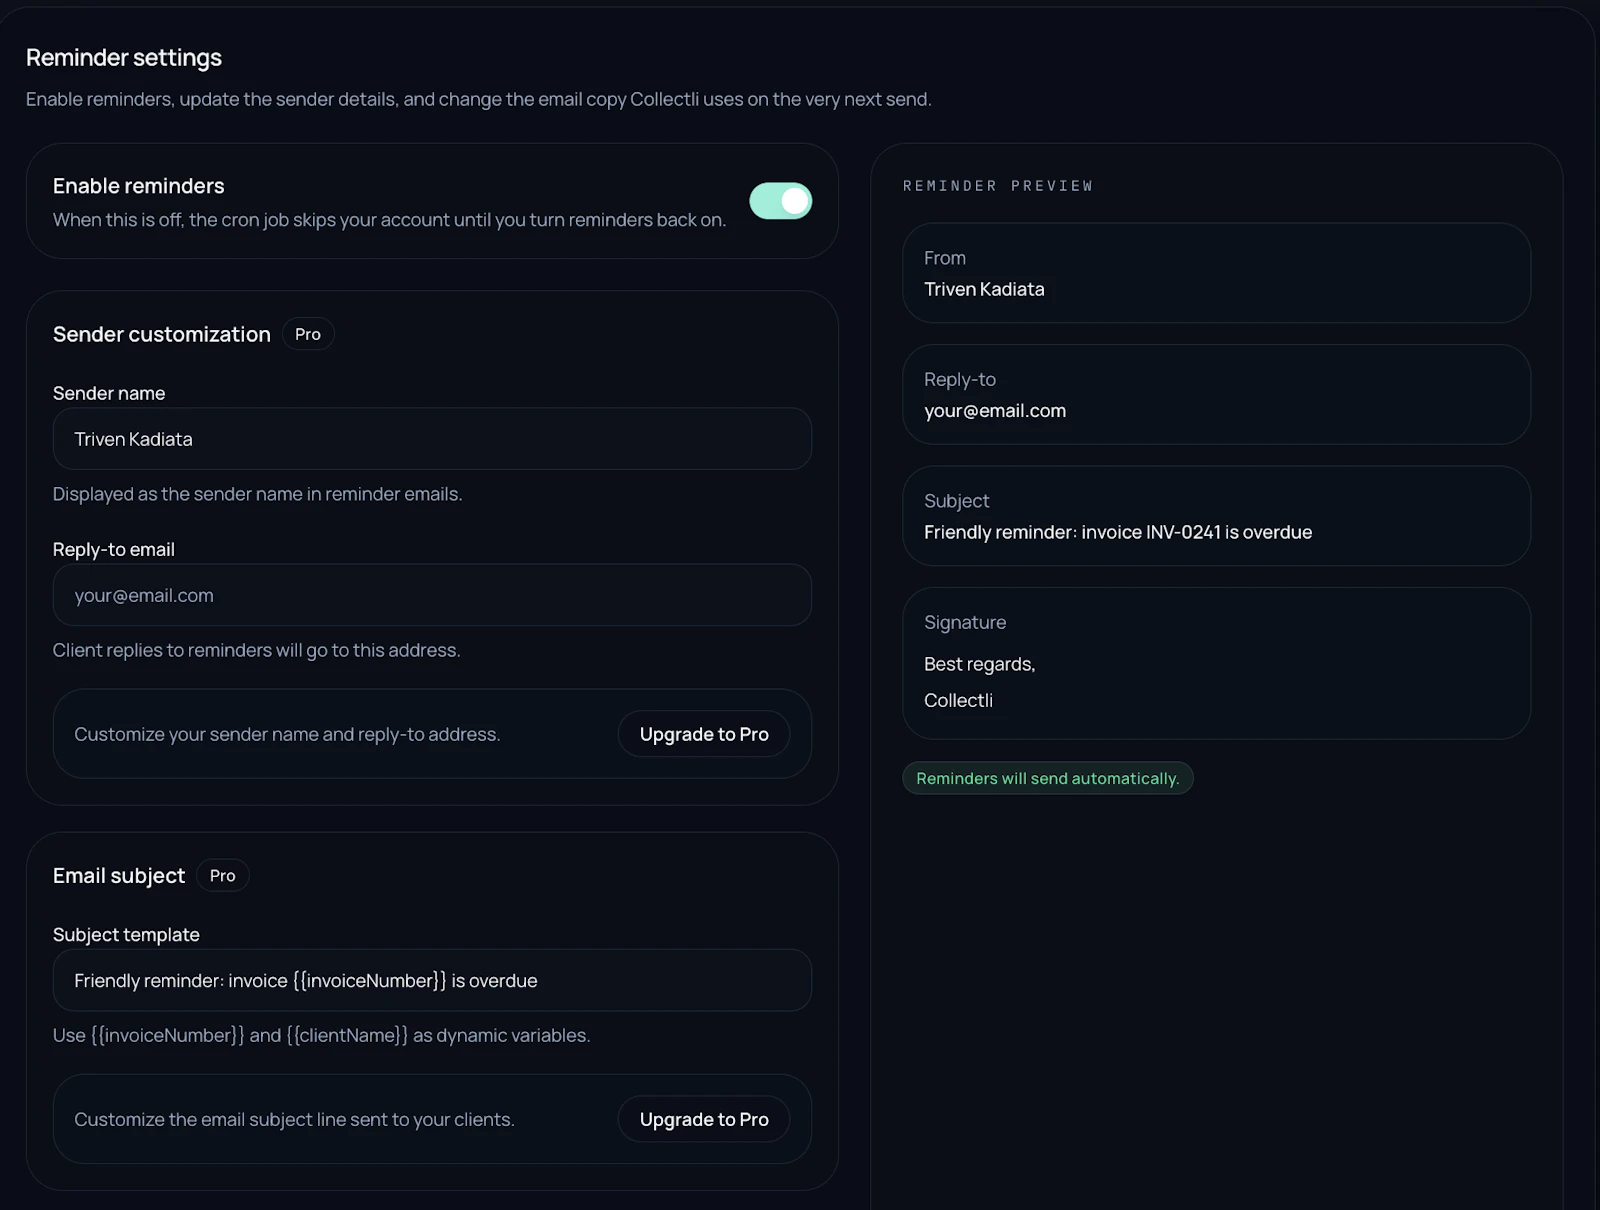The width and height of the screenshot is (1600, 1210).
Task: Click the Pro badge beside Email subject
Action: [x=222, y=875]
